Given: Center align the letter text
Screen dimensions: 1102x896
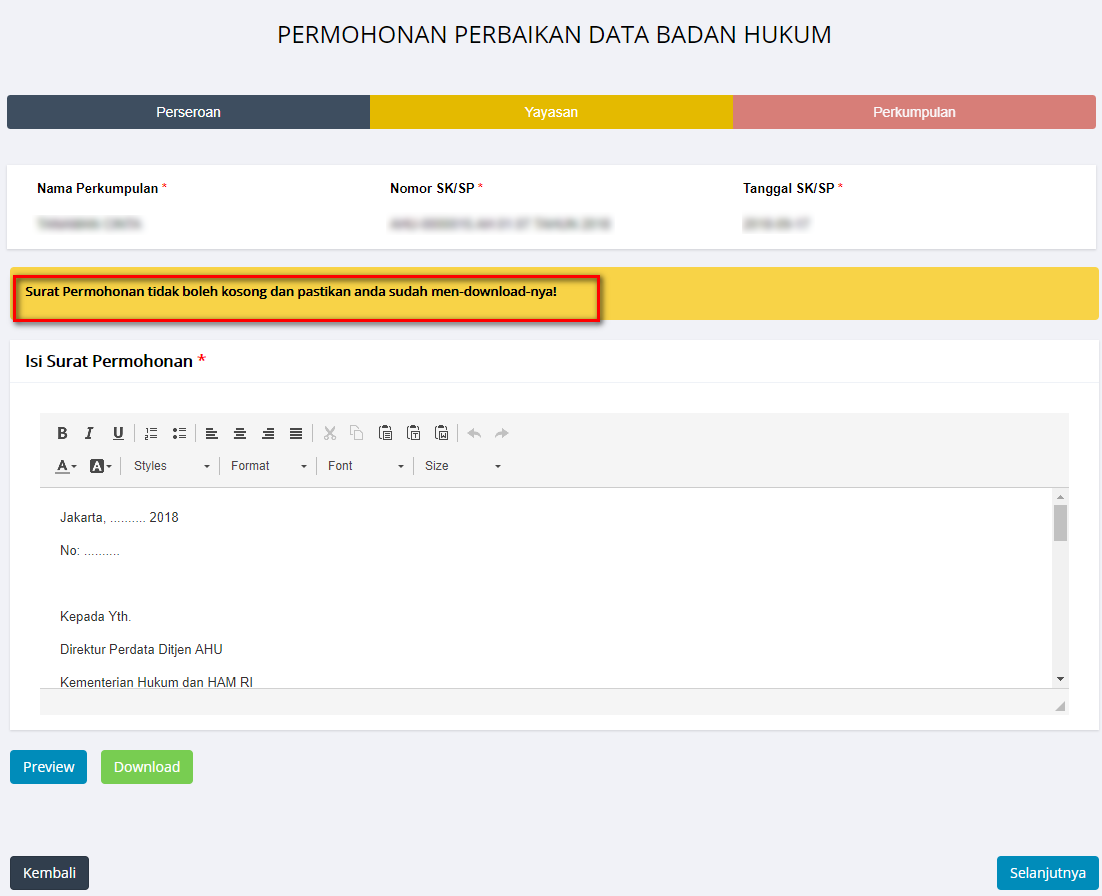Looking at the screenshot, I should click(240, 433).
